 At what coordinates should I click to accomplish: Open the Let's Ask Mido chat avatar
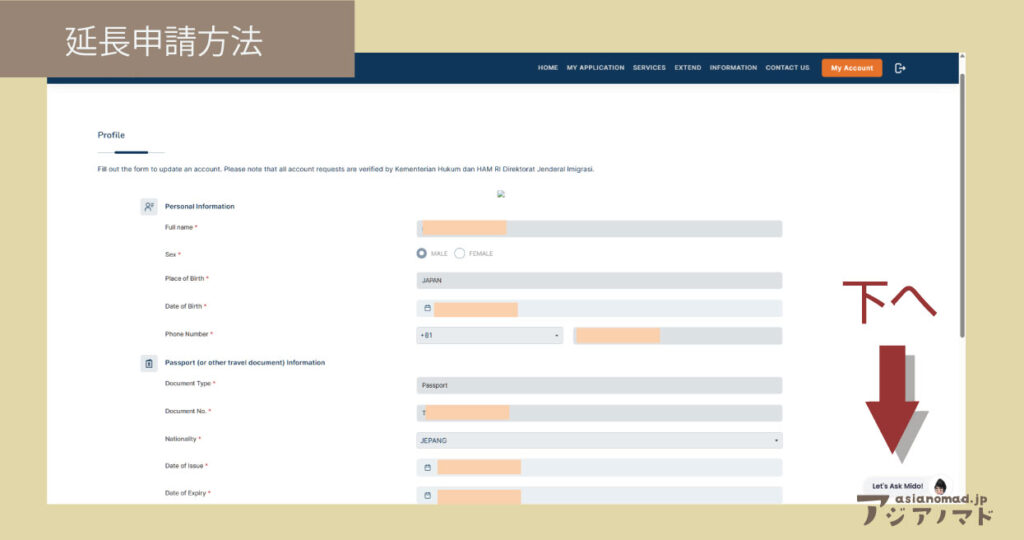[940, 485]
